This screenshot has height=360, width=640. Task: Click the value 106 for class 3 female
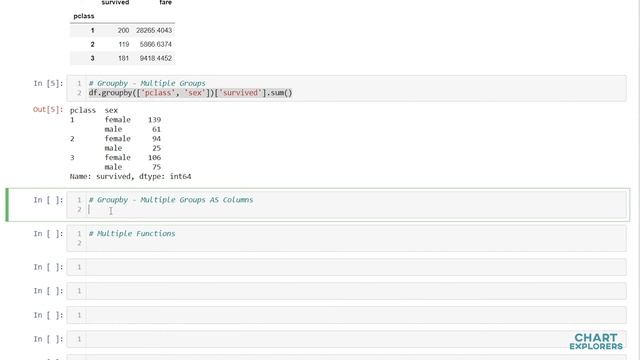[x=154, y=157]
